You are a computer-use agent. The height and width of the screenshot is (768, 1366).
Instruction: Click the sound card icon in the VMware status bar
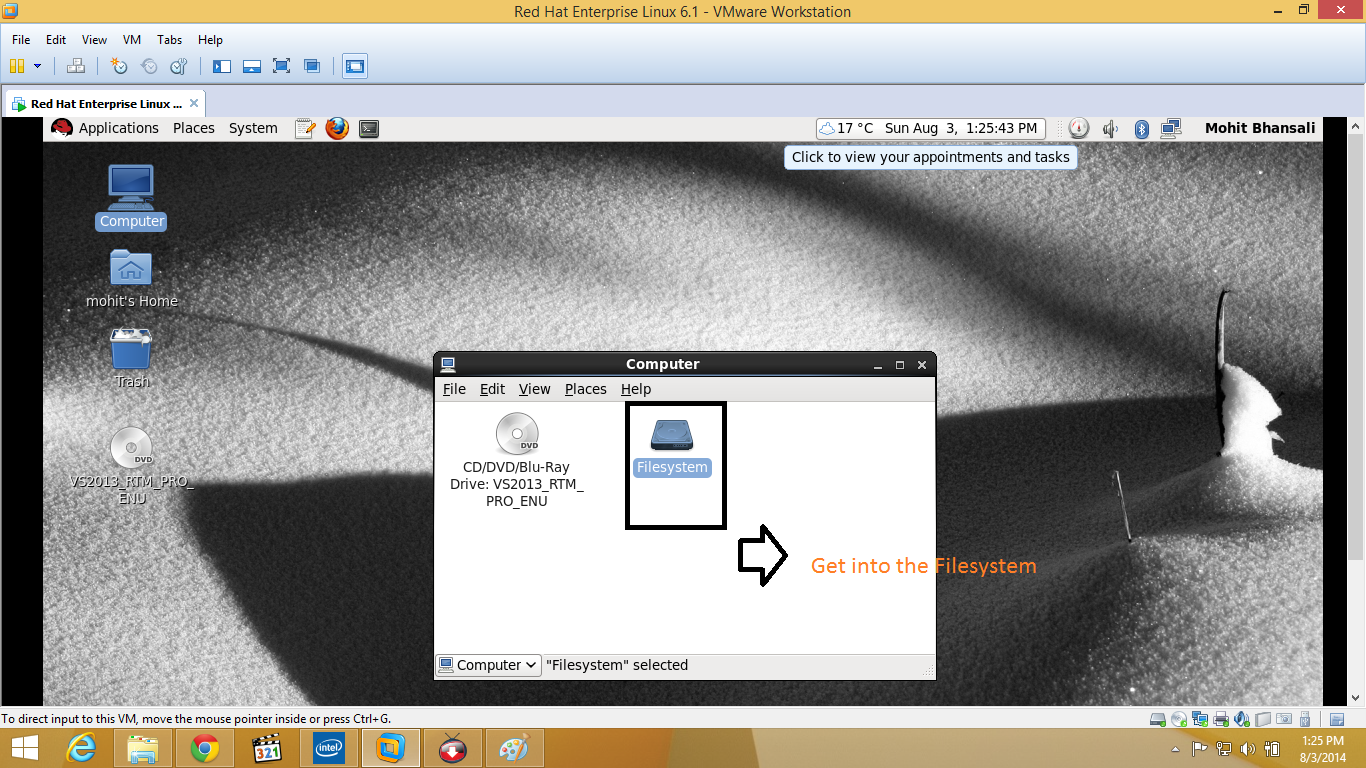[x=1242, y=719]
